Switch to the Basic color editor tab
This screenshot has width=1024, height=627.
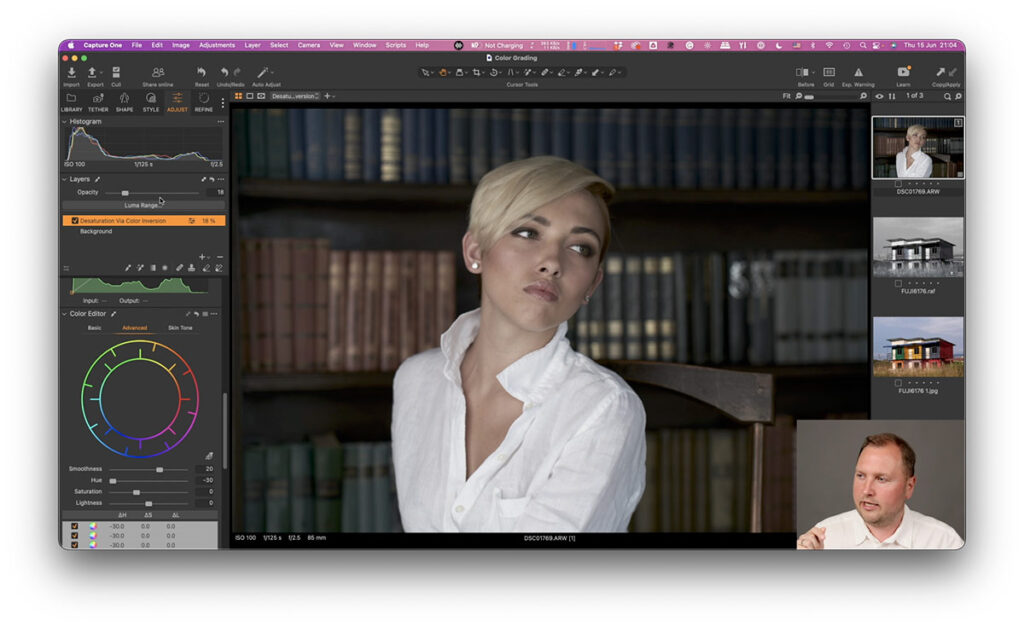pos(94,328)
